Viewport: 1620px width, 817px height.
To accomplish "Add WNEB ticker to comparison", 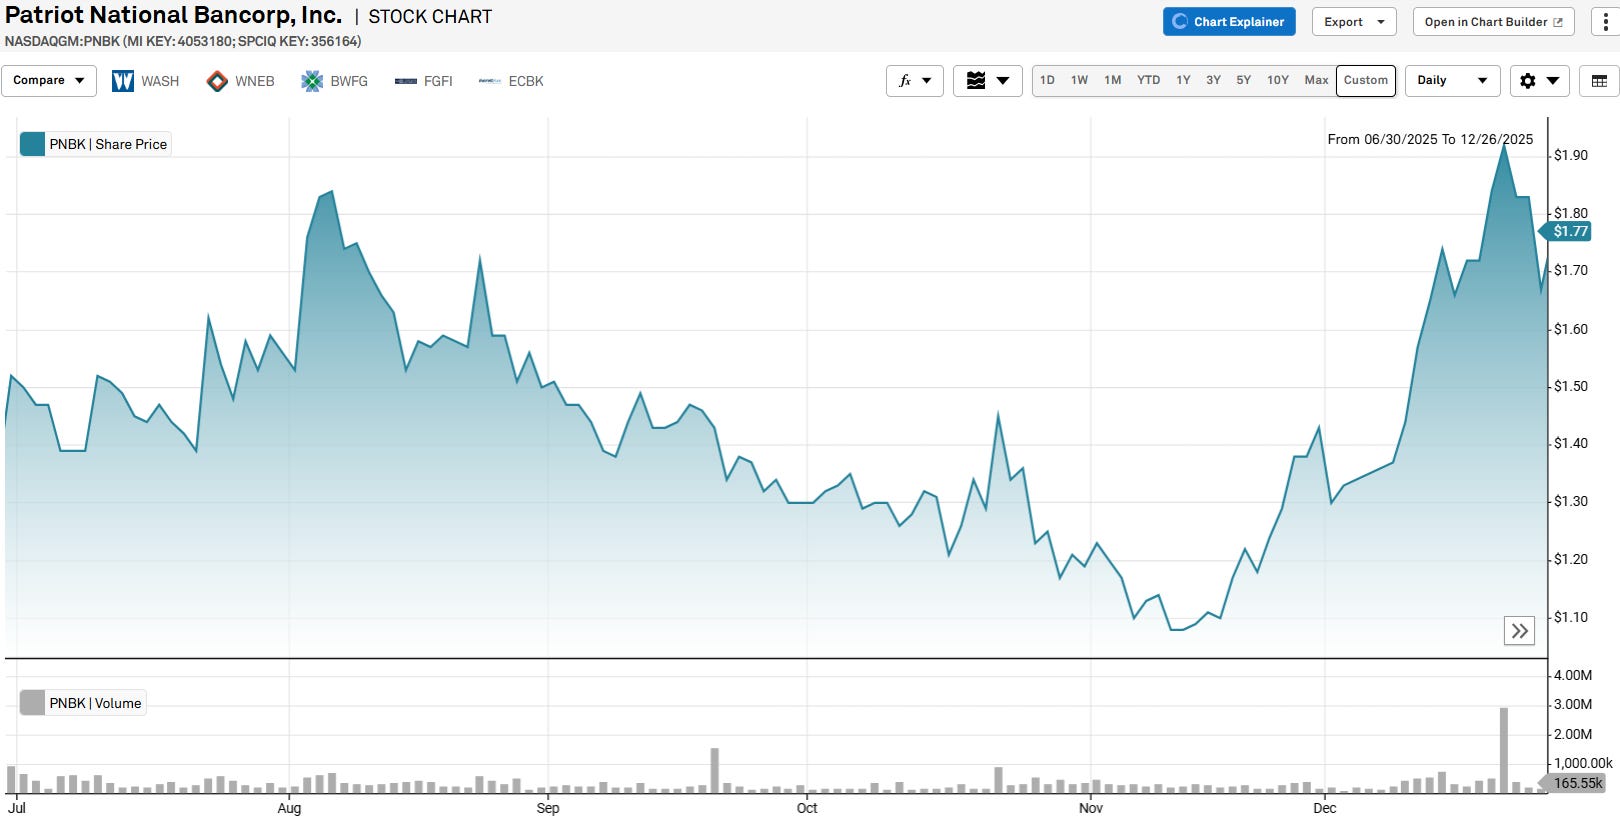I will click(x=255, y=81).
